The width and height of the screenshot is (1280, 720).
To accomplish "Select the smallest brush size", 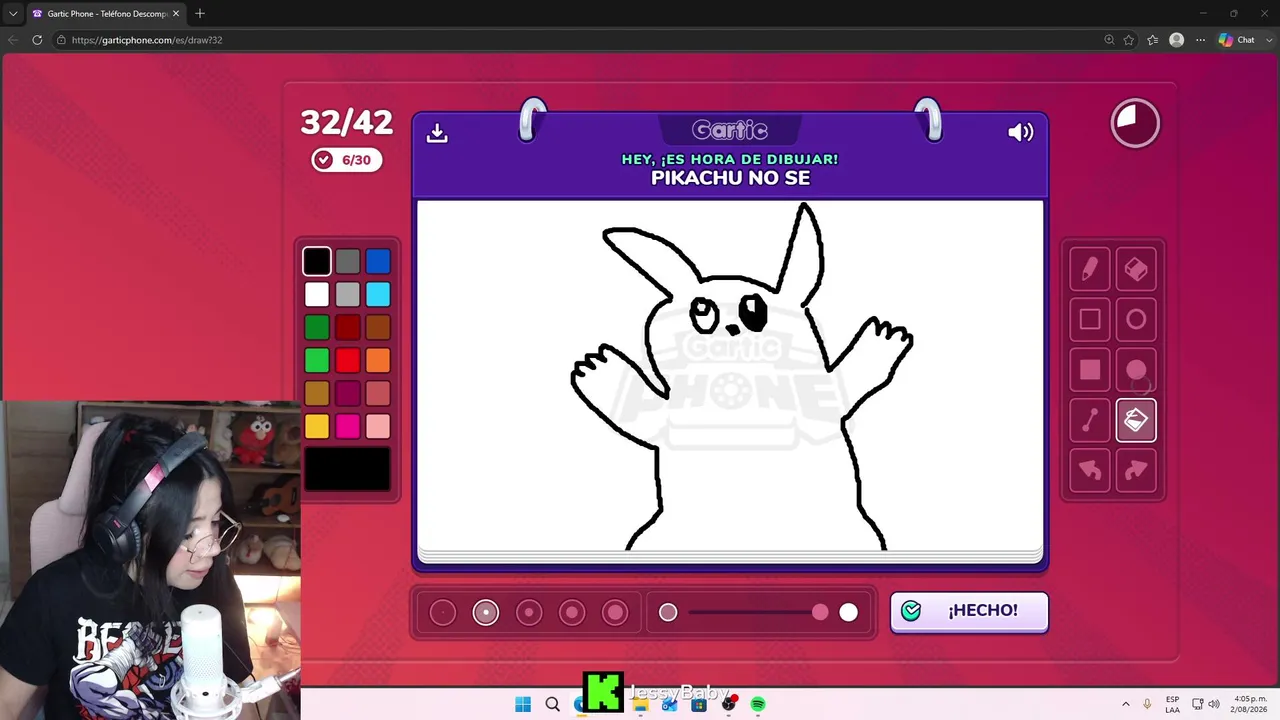I will point(443,612).
